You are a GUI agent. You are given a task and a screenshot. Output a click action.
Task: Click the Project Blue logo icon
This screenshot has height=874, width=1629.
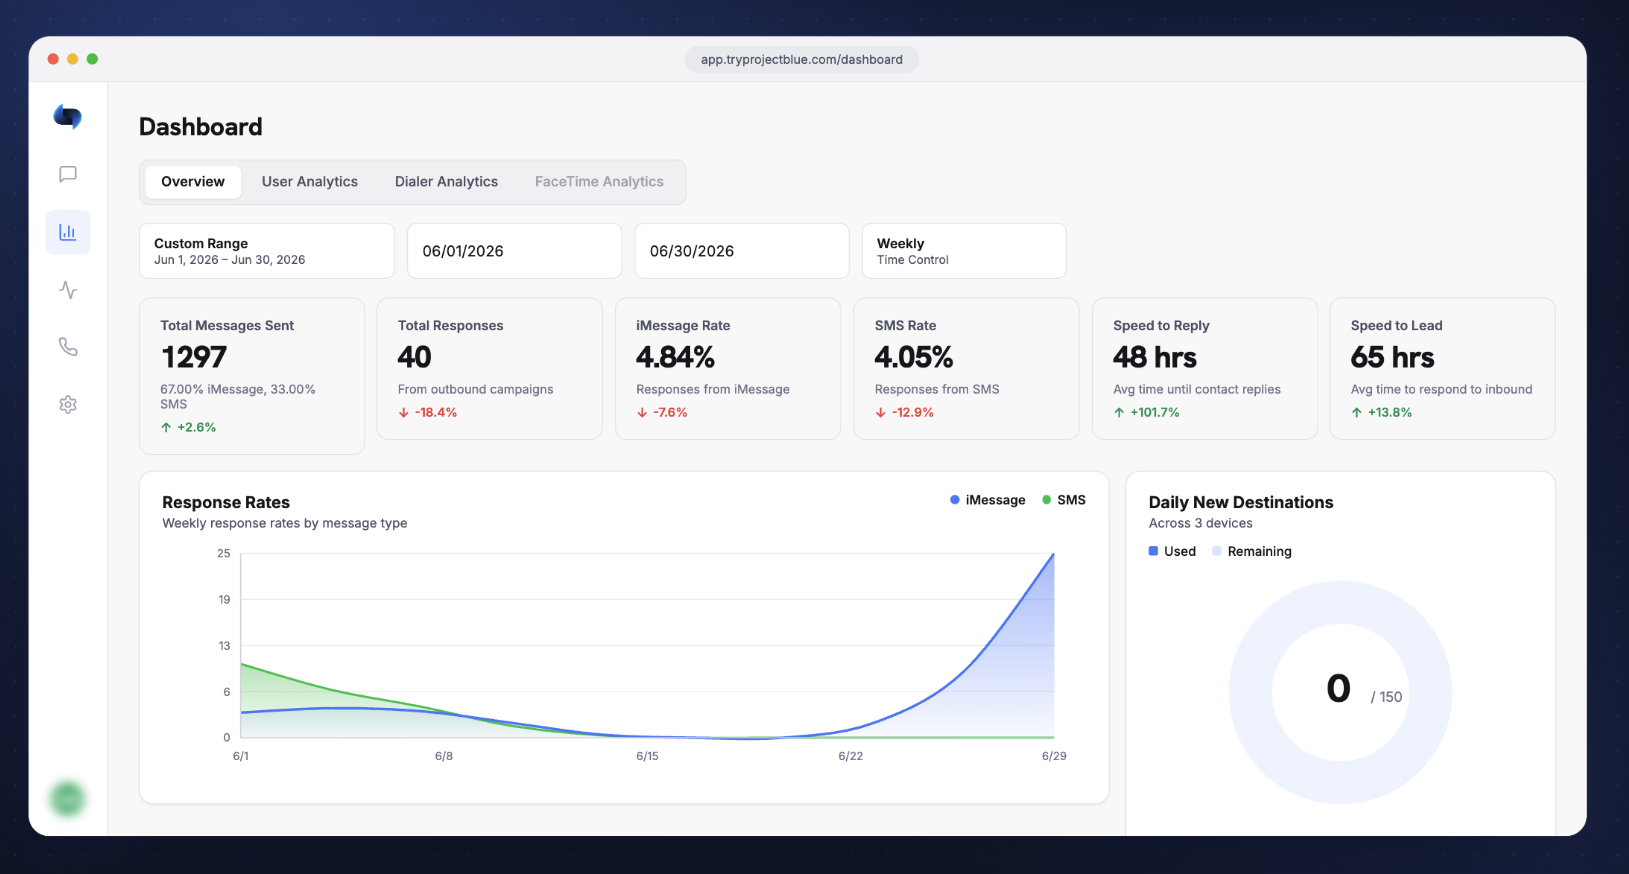68,117
